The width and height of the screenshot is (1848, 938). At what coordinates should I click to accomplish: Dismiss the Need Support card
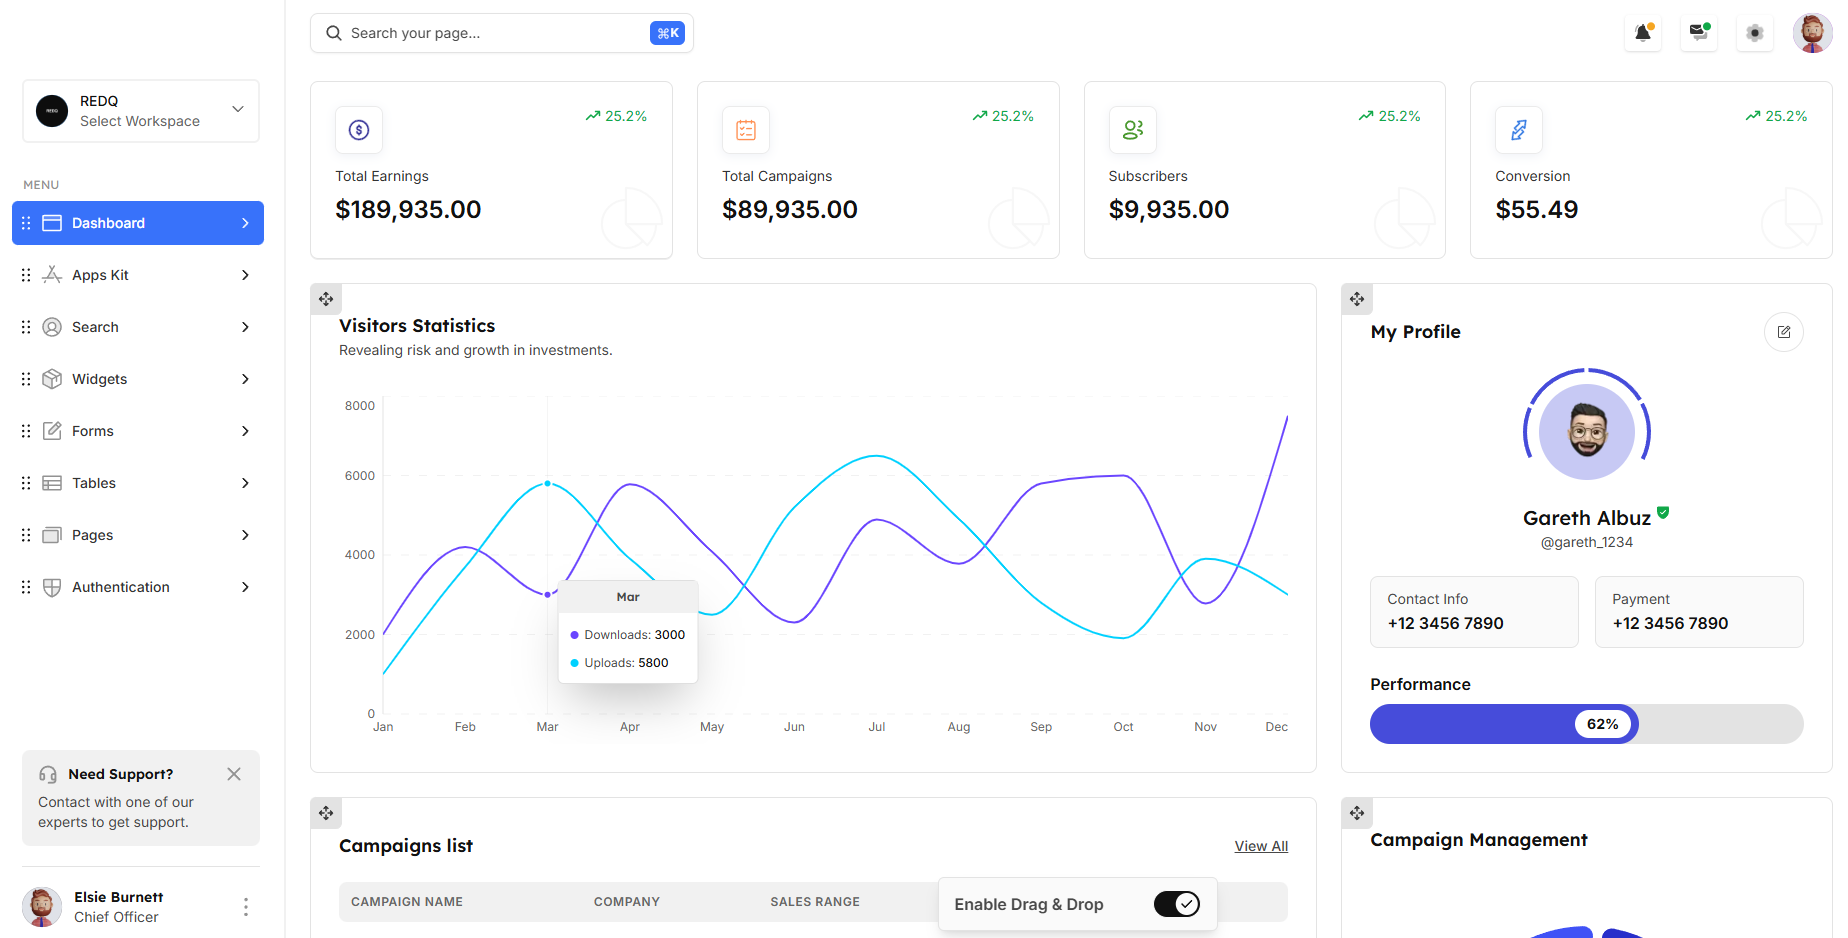coord(234,774)
